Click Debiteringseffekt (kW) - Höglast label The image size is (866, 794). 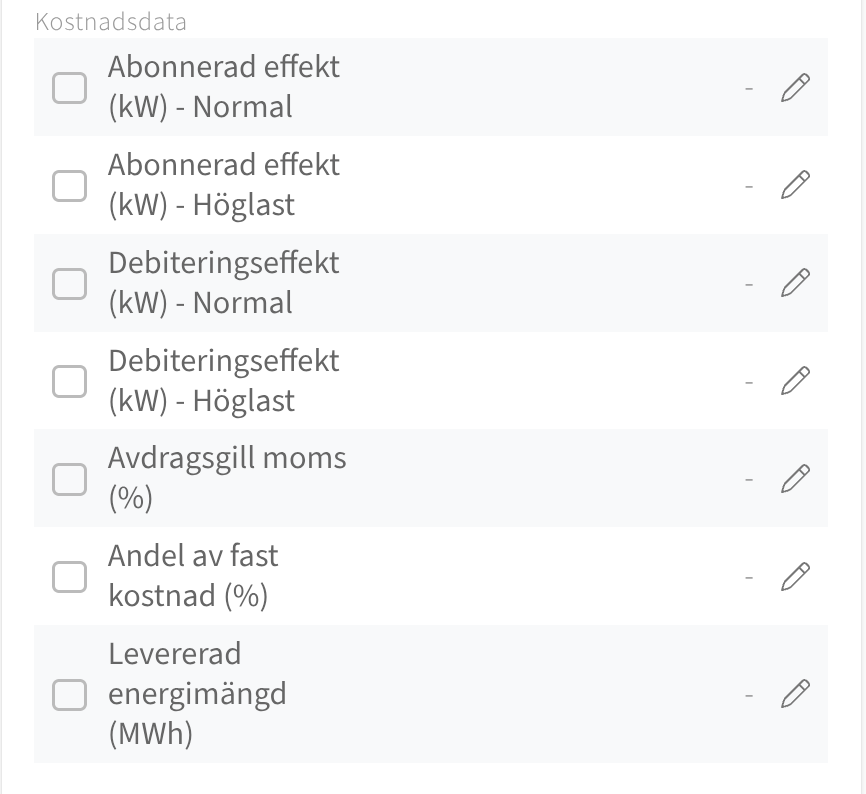pos(223,381)
